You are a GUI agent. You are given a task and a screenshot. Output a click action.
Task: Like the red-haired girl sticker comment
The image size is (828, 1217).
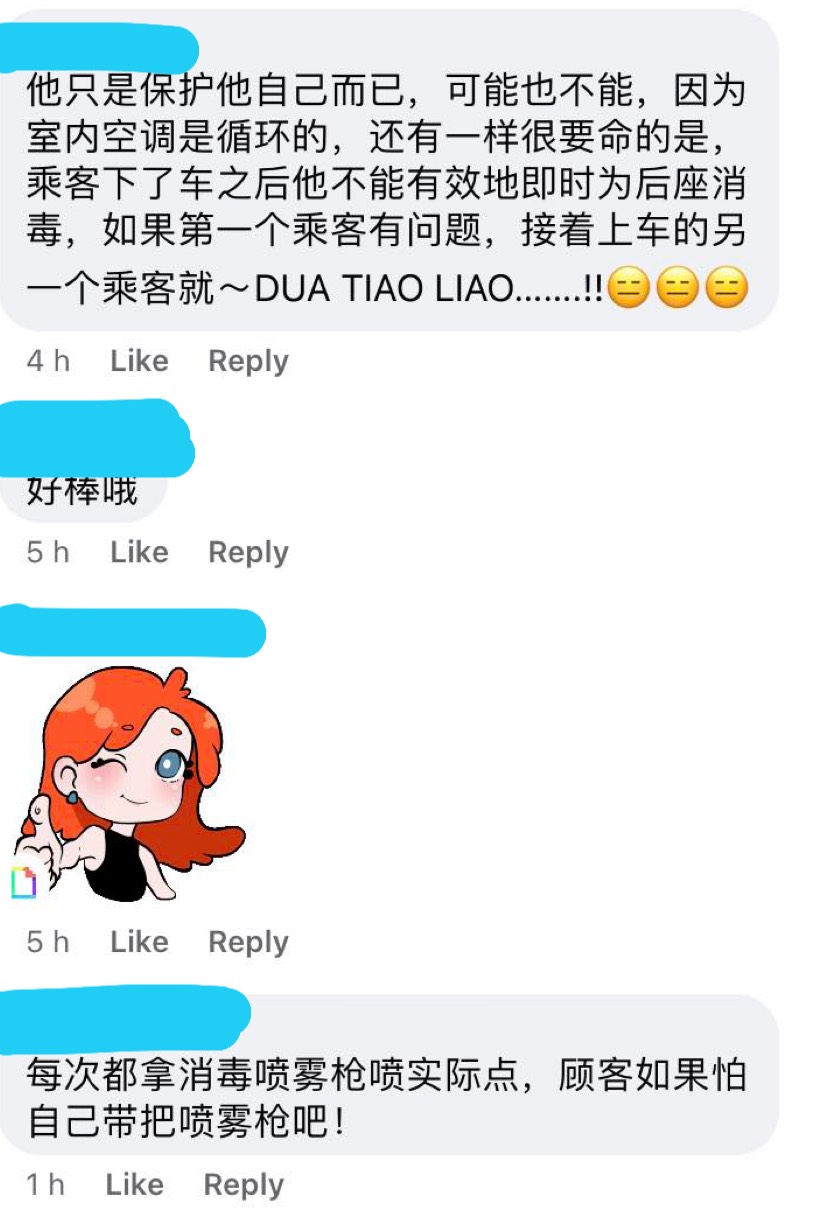click(x=139, y=942)
